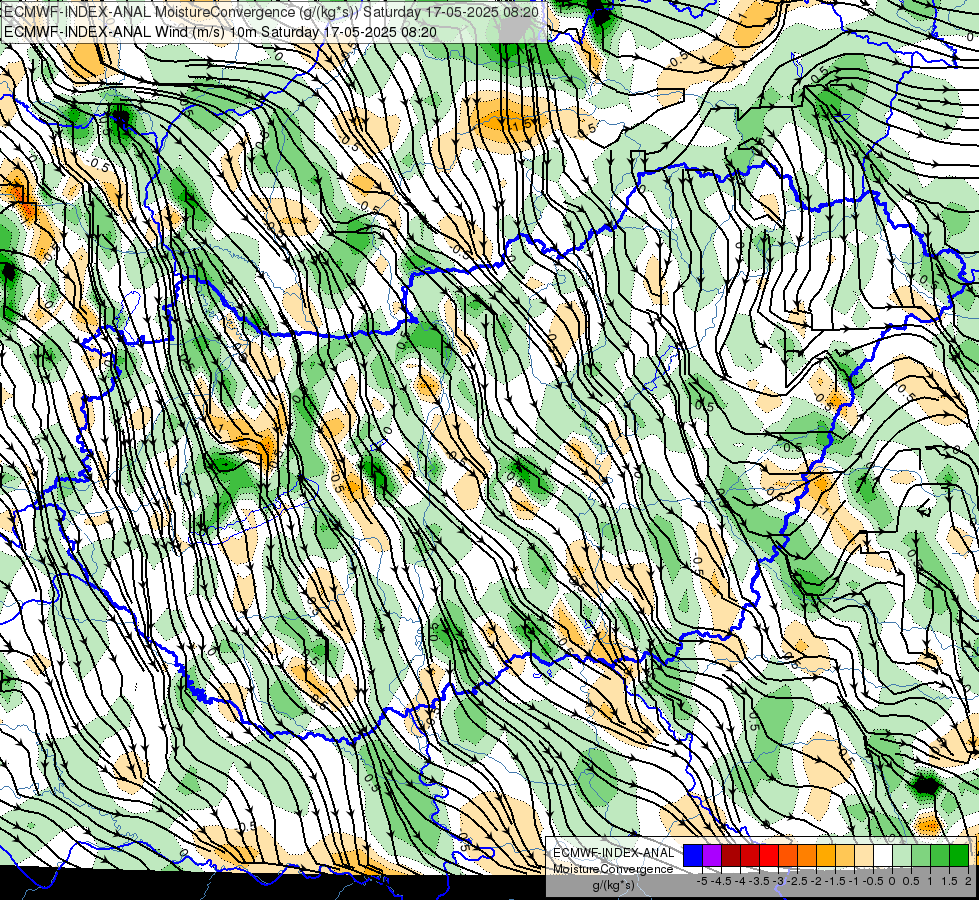Click the Wind (m/s) 10m title line

220,32
